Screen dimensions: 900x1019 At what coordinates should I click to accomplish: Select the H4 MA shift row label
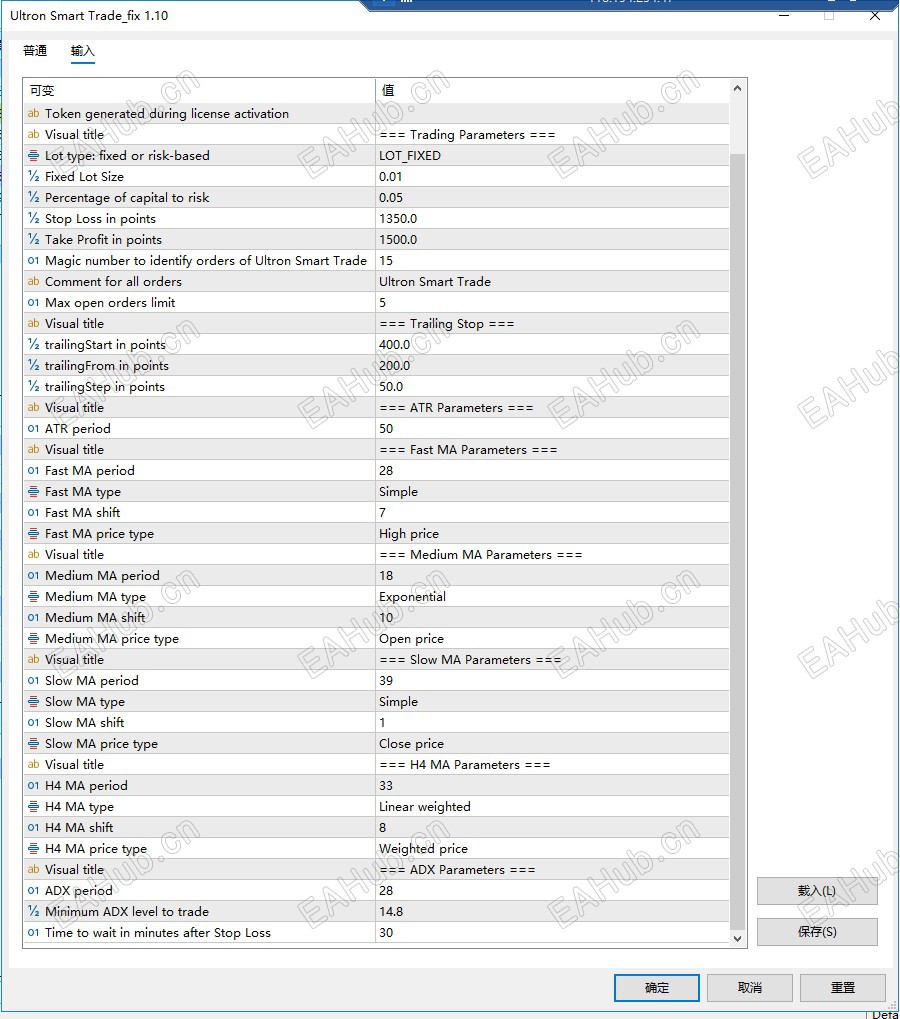tap(79, 828)
